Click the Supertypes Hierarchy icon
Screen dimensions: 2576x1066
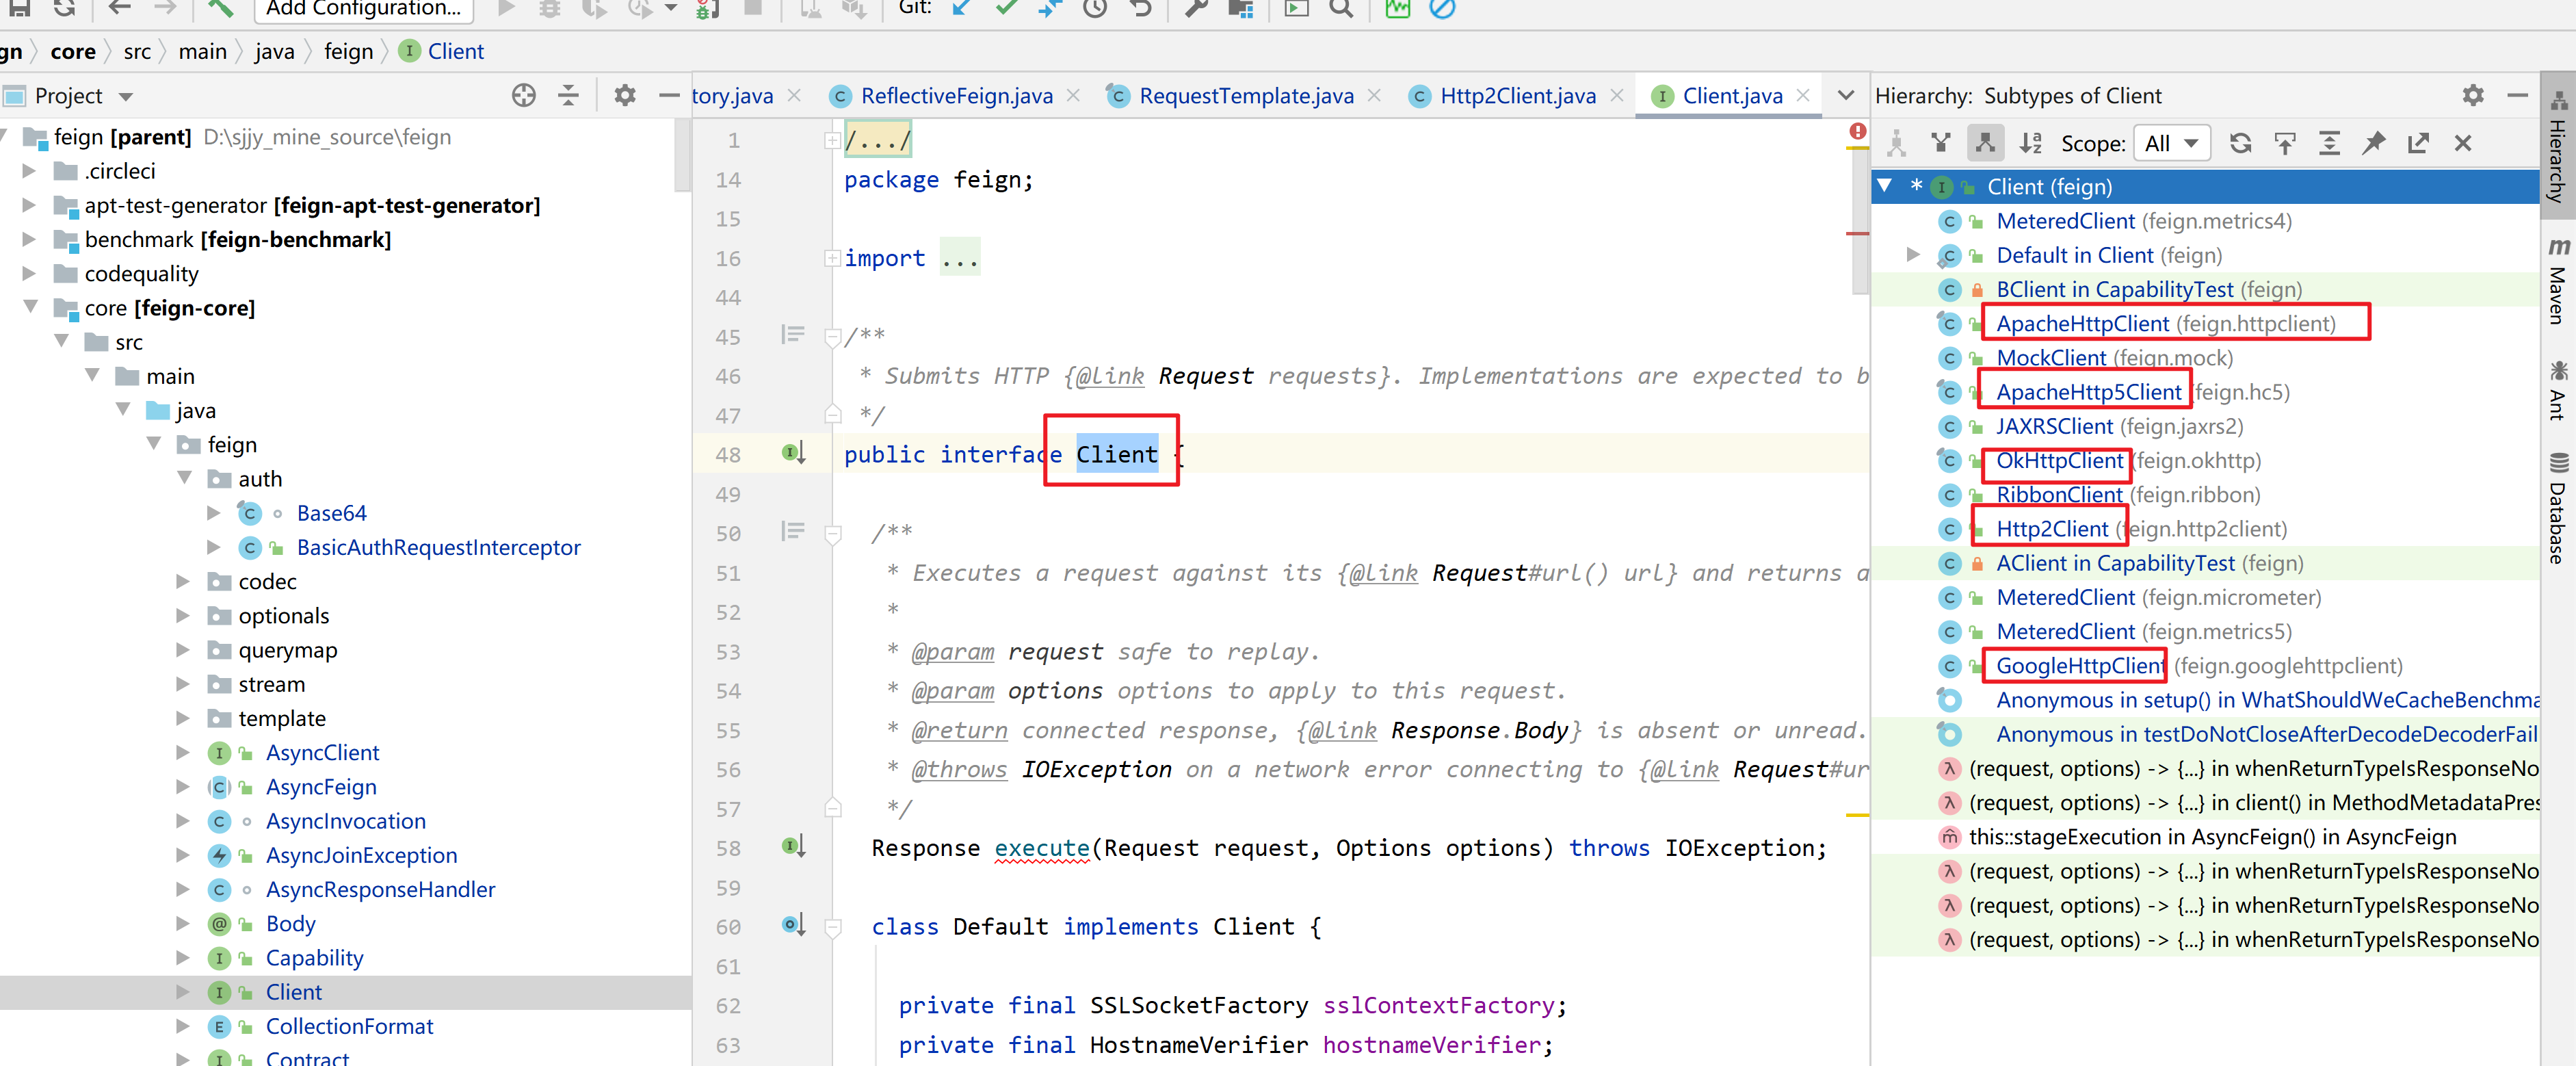click(1940, 143)
